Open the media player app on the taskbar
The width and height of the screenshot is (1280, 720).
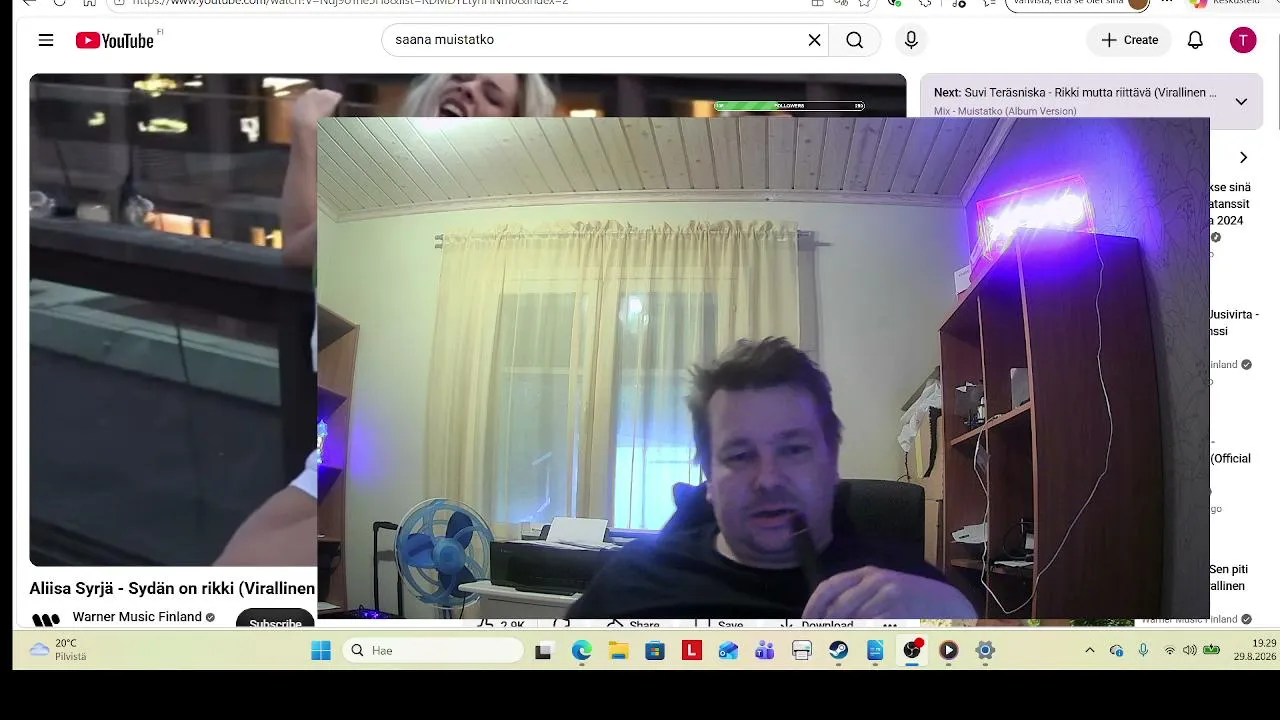pyautogui.click(x=948, y=651)
